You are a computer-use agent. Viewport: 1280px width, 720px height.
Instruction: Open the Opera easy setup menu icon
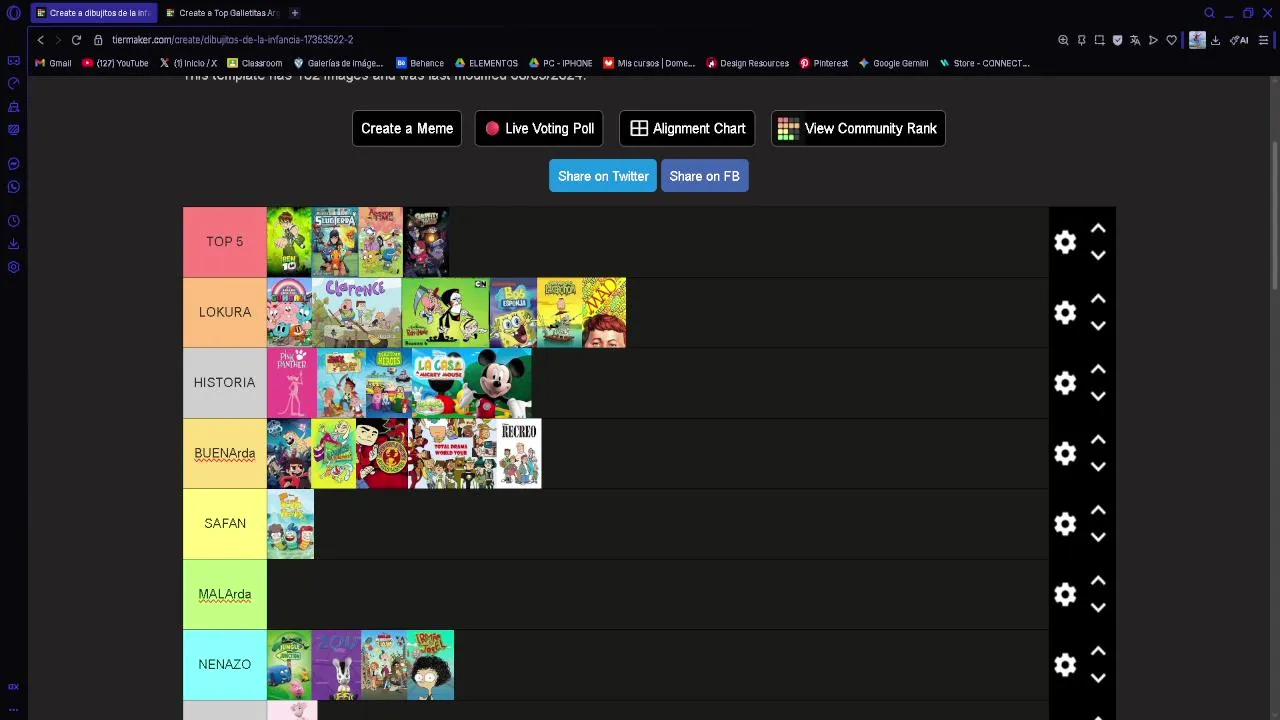point(1263,40)
